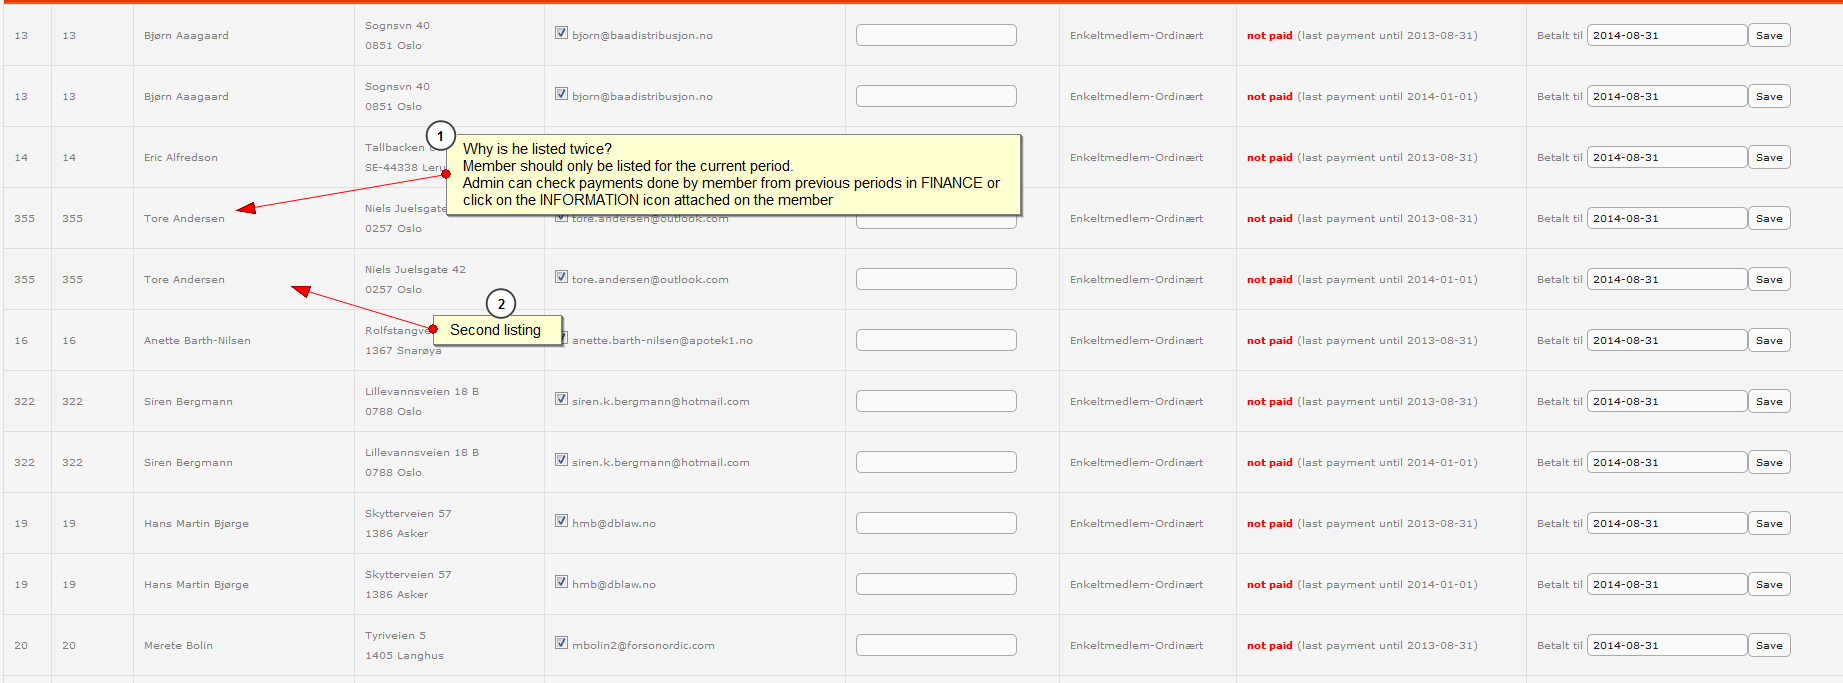The height and width of the screenshot is (683, 1843).
Task: Click Sognsvn 40 address in 2013-08-31 row
Action: (x=397, y=25)
